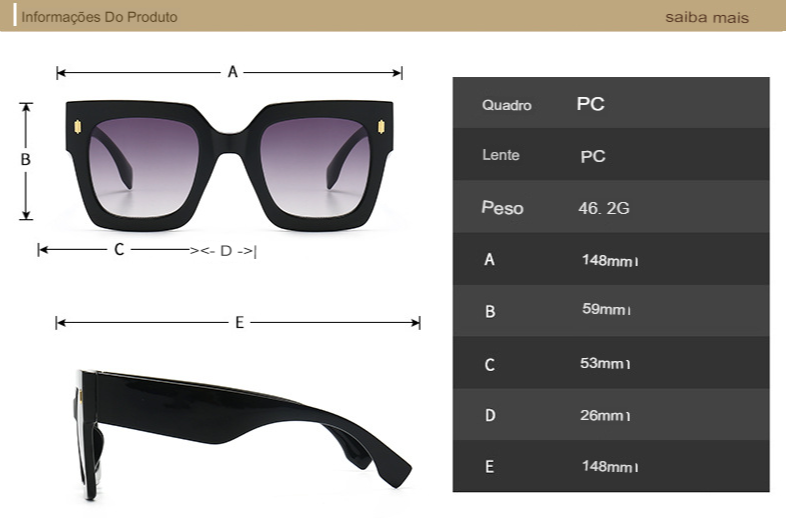Click the E temple length marker
This screenshot has width=786, height=518.
[239, 322]
